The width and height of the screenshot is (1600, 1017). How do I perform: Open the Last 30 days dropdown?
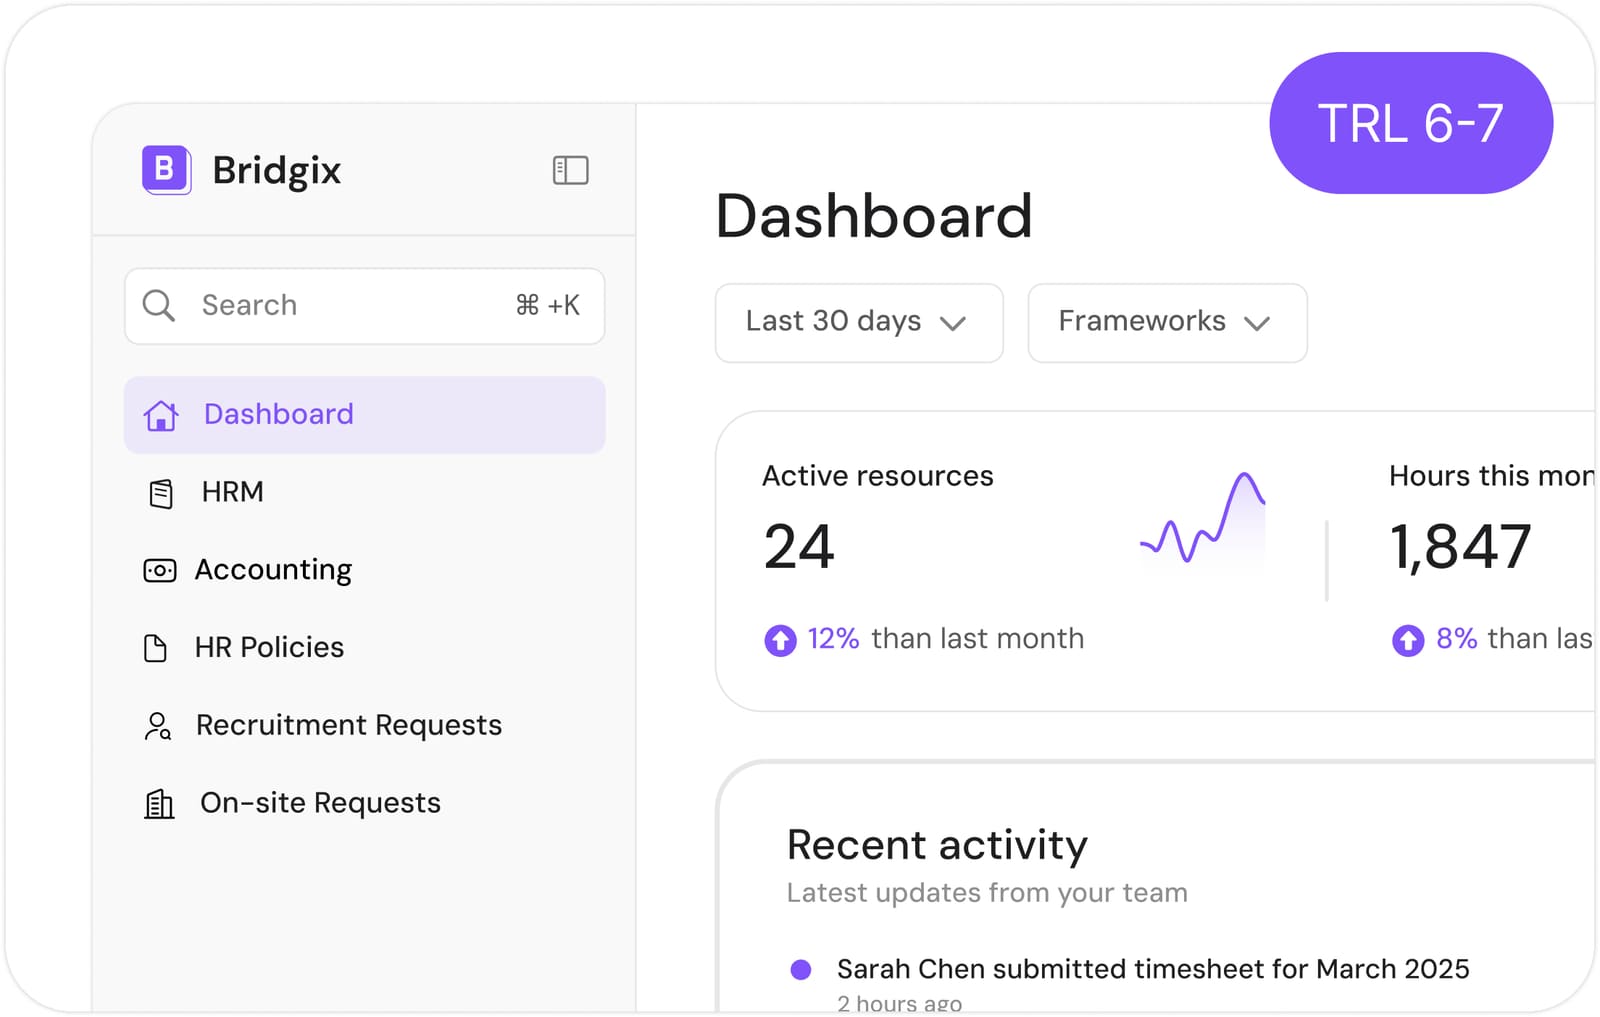click(859, 322)
